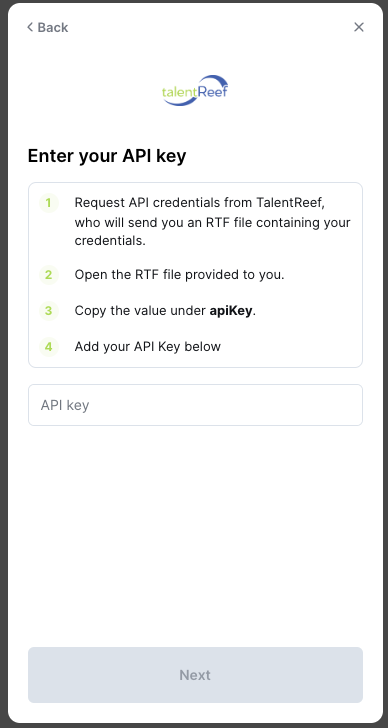This screenshot has height=728, width=388.
Task: Go back using the Back link
Action: pos(48,27)
